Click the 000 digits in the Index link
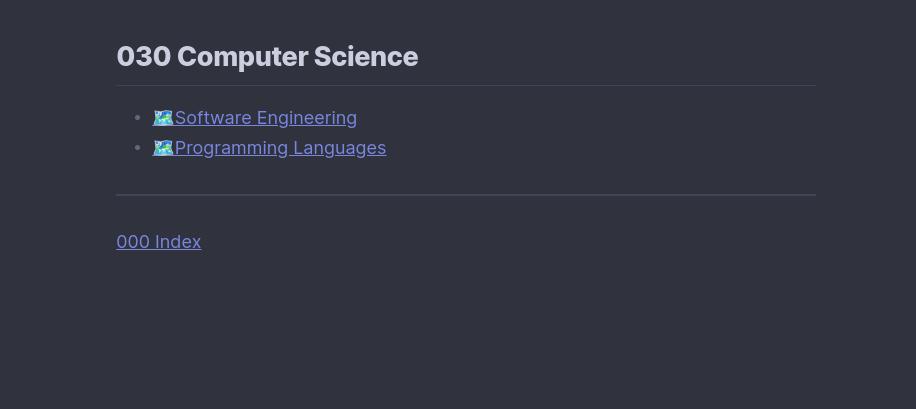This screenshot has height=409, width=916. click(133, 242)
